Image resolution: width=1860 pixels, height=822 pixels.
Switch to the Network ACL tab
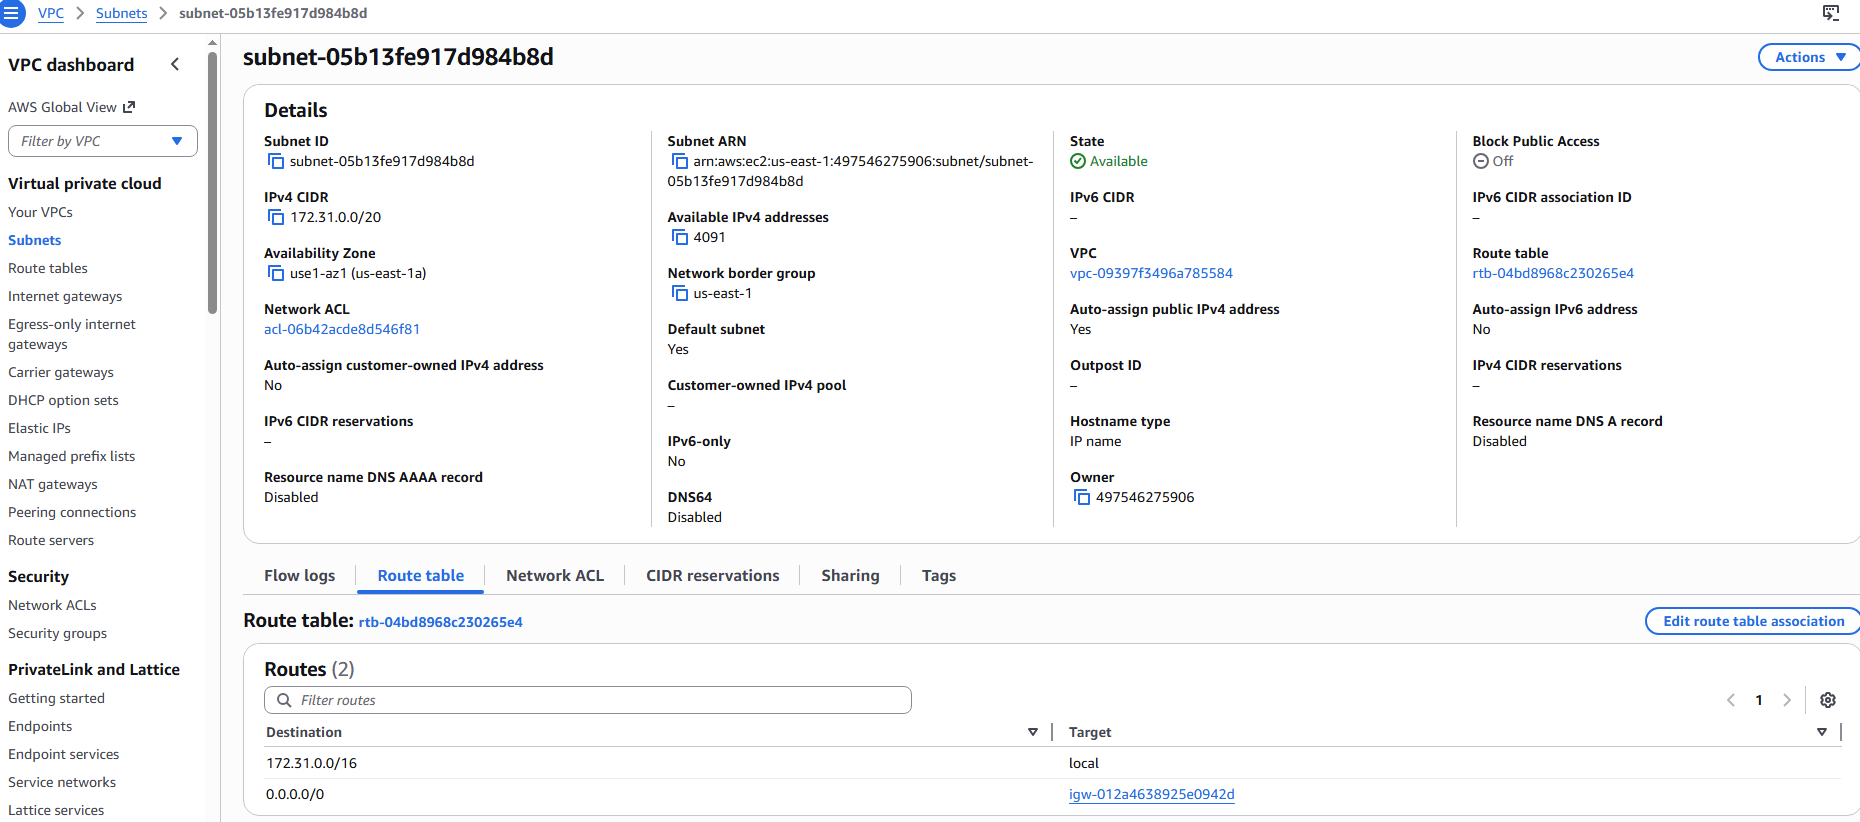coord(554,576)
